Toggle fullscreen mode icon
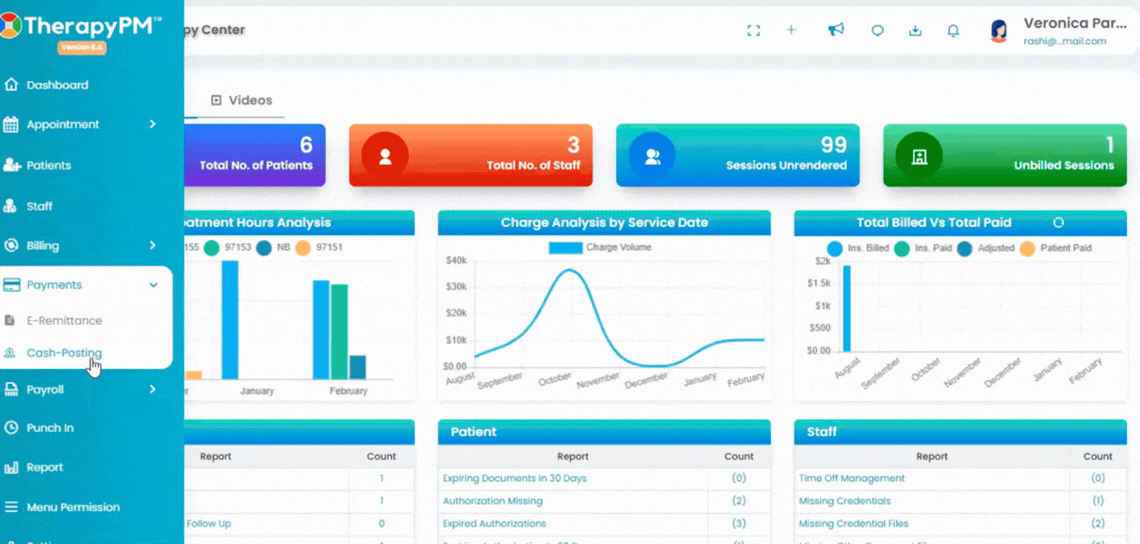 coord(753,30)
